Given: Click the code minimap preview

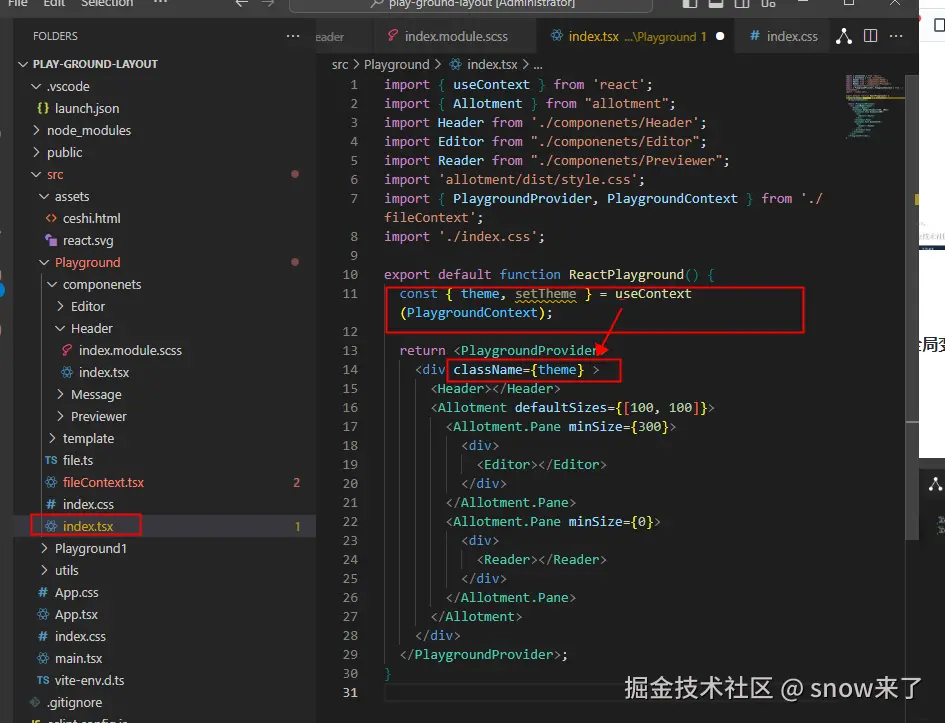Looking at the screenshot, I should coord(873,106).
